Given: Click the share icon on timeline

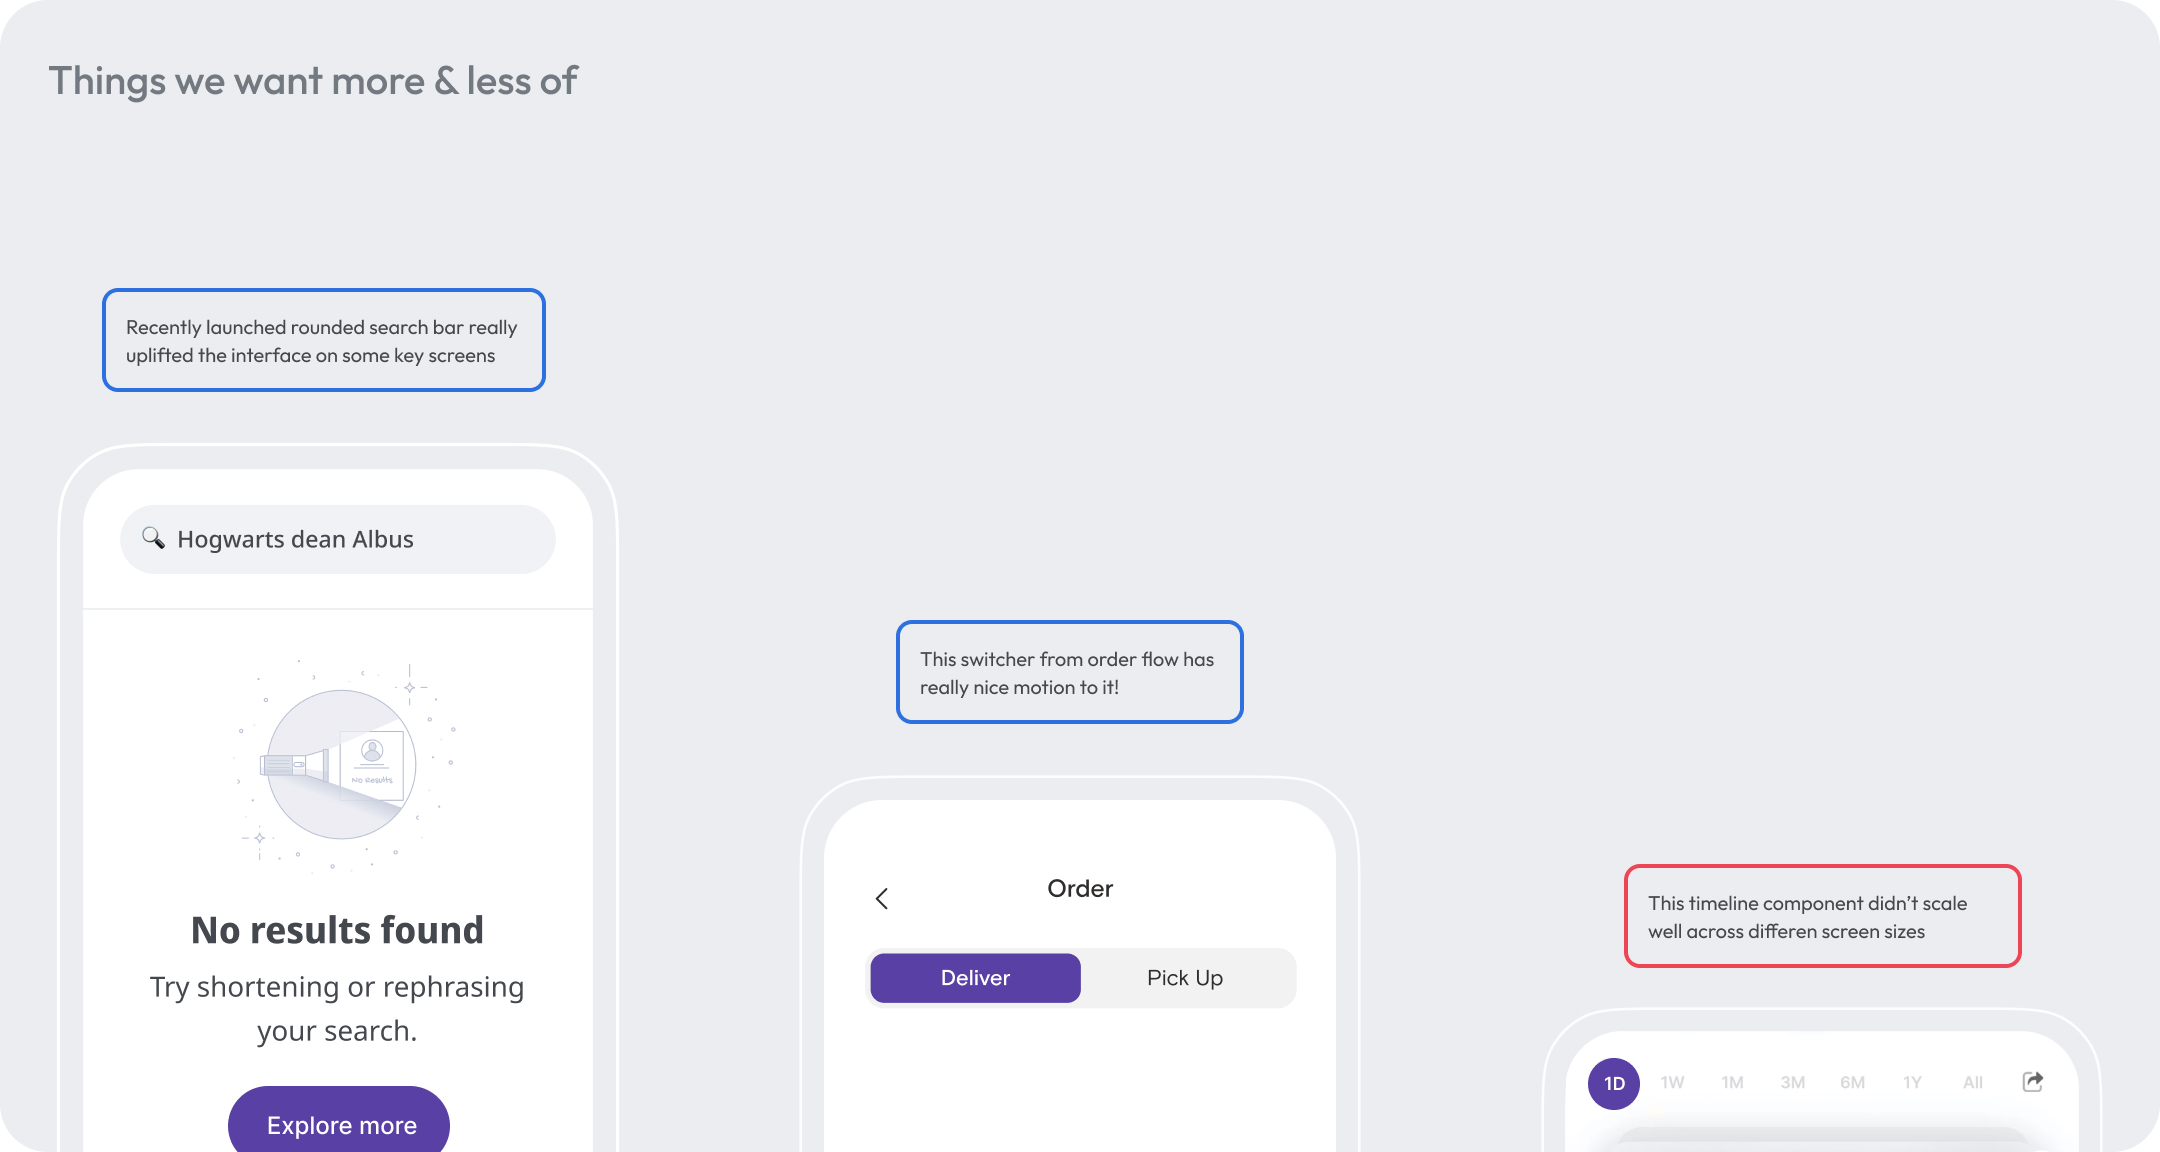Looking at the screenshot, I should point(2033,1082).
